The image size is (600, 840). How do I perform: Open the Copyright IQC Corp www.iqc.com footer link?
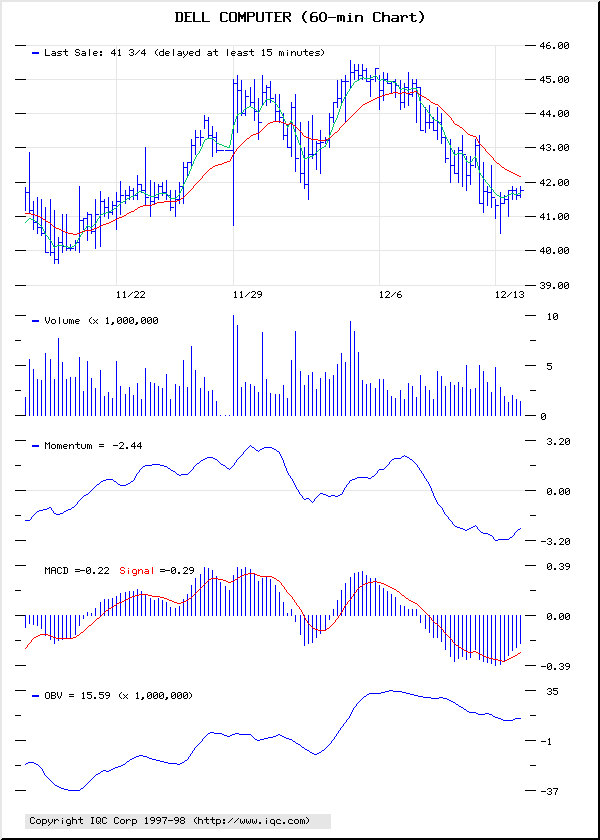(169, 821)
